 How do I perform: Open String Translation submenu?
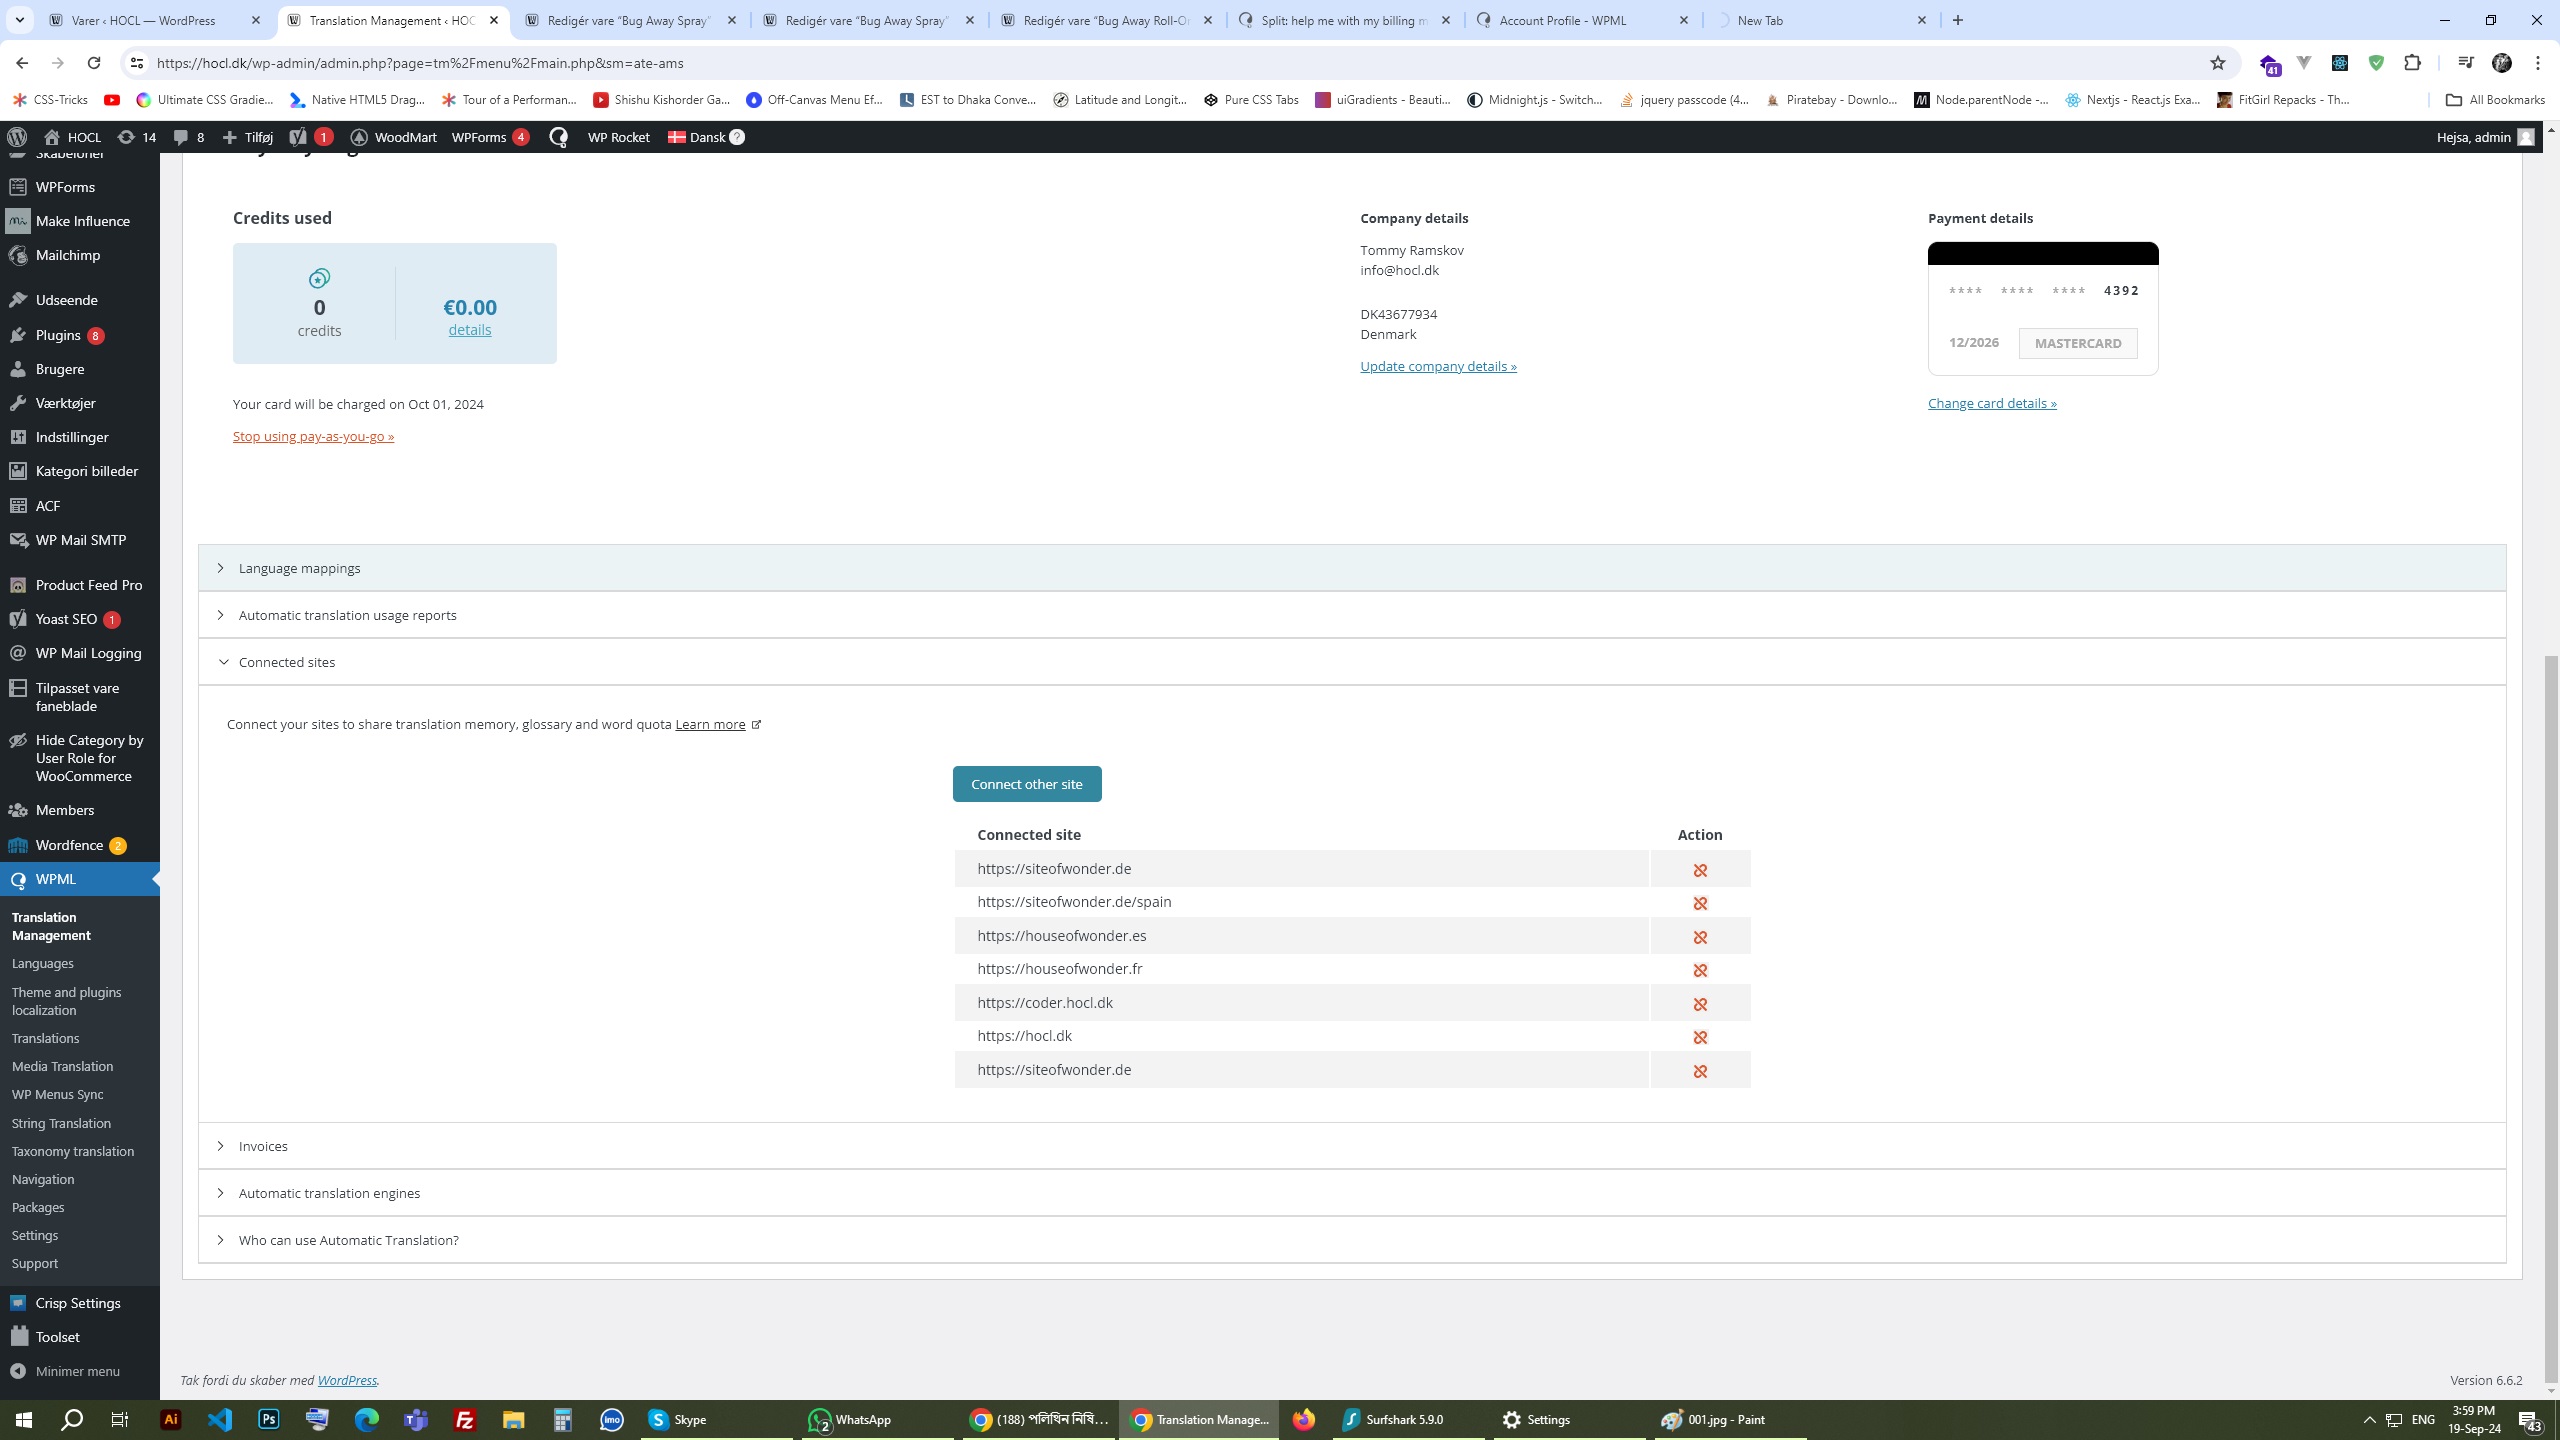point(61,1123)
